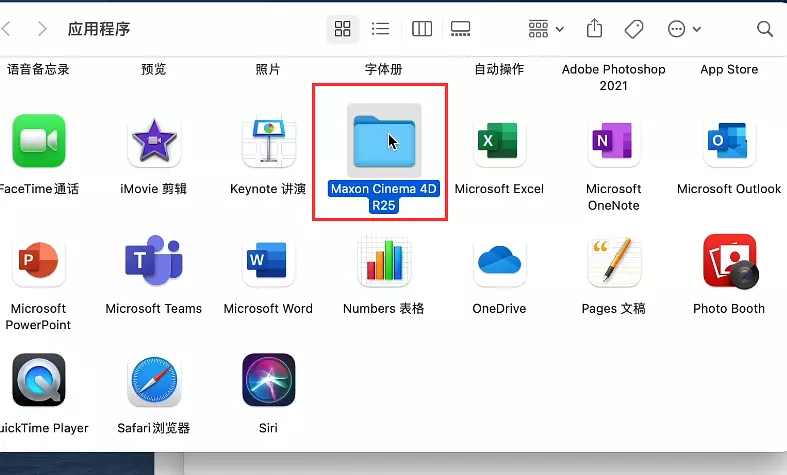The image size is (787, 475).
Task: Click the iMovie 剪辑 name text
Action: [x=154, y=189]
